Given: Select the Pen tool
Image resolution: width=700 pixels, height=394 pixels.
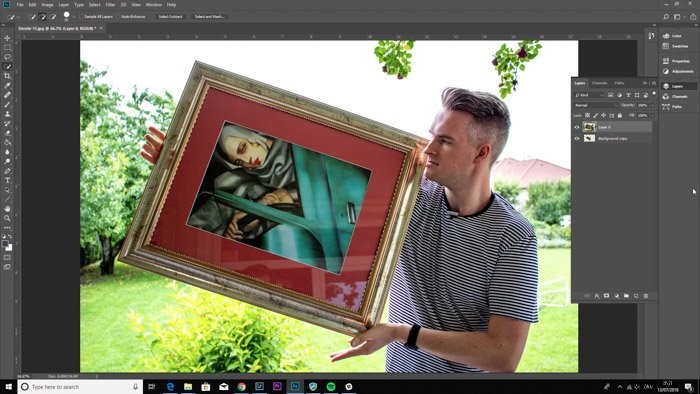Looking at the screenshot, I should (x=7, y=171).
